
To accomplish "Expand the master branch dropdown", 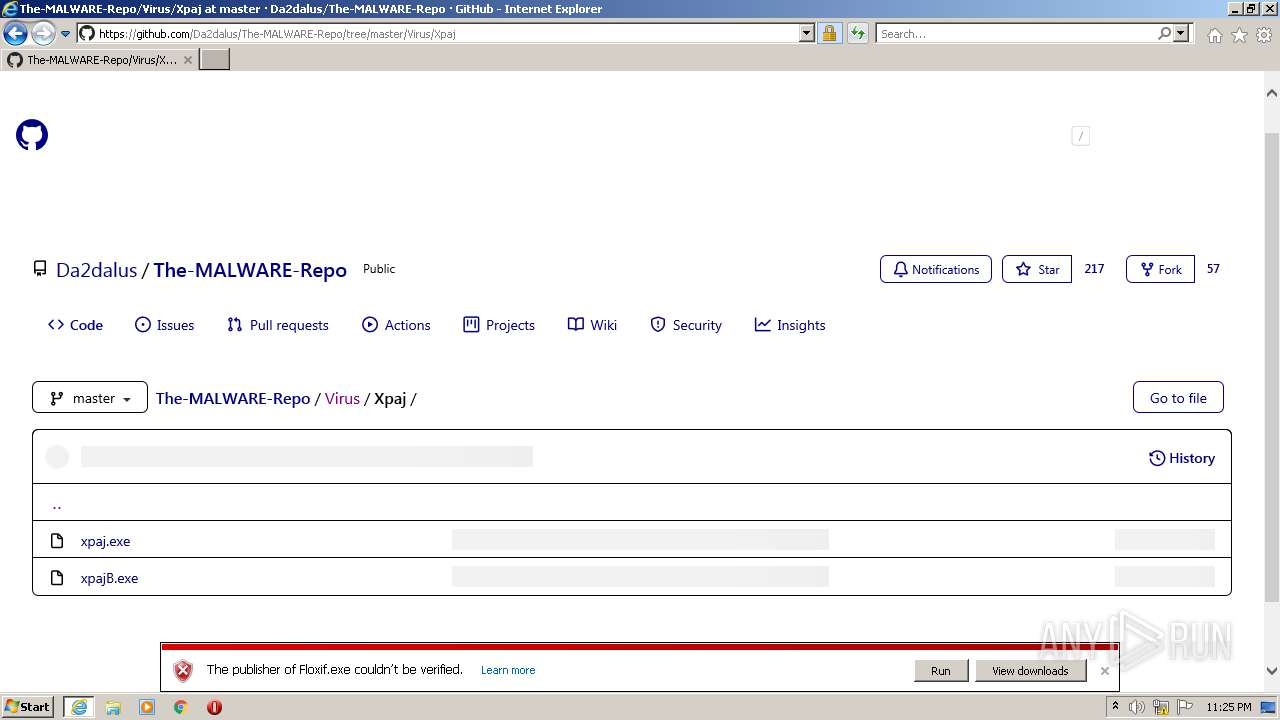I will 90,398.
